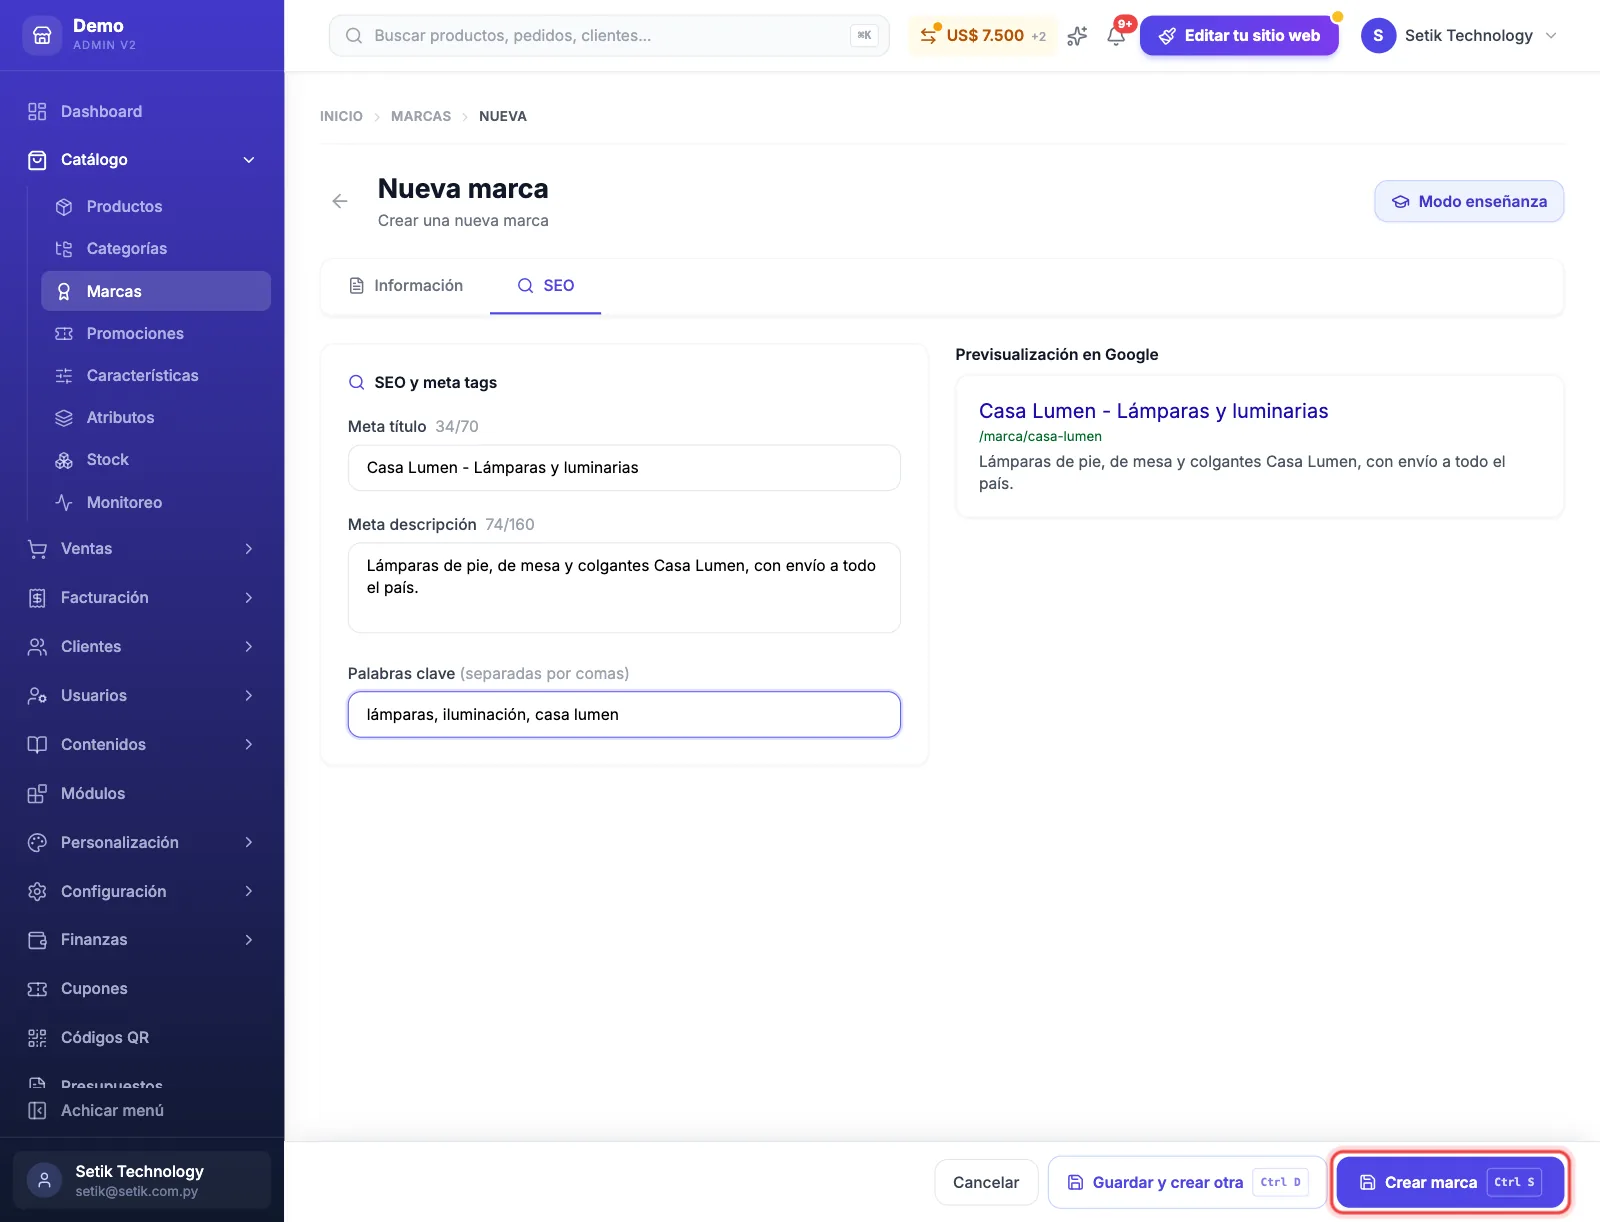The height and width of the screenshot is (1222, 1600).
Task: Open Cupones from the sidebar
Action: click(x=142, y=988)
